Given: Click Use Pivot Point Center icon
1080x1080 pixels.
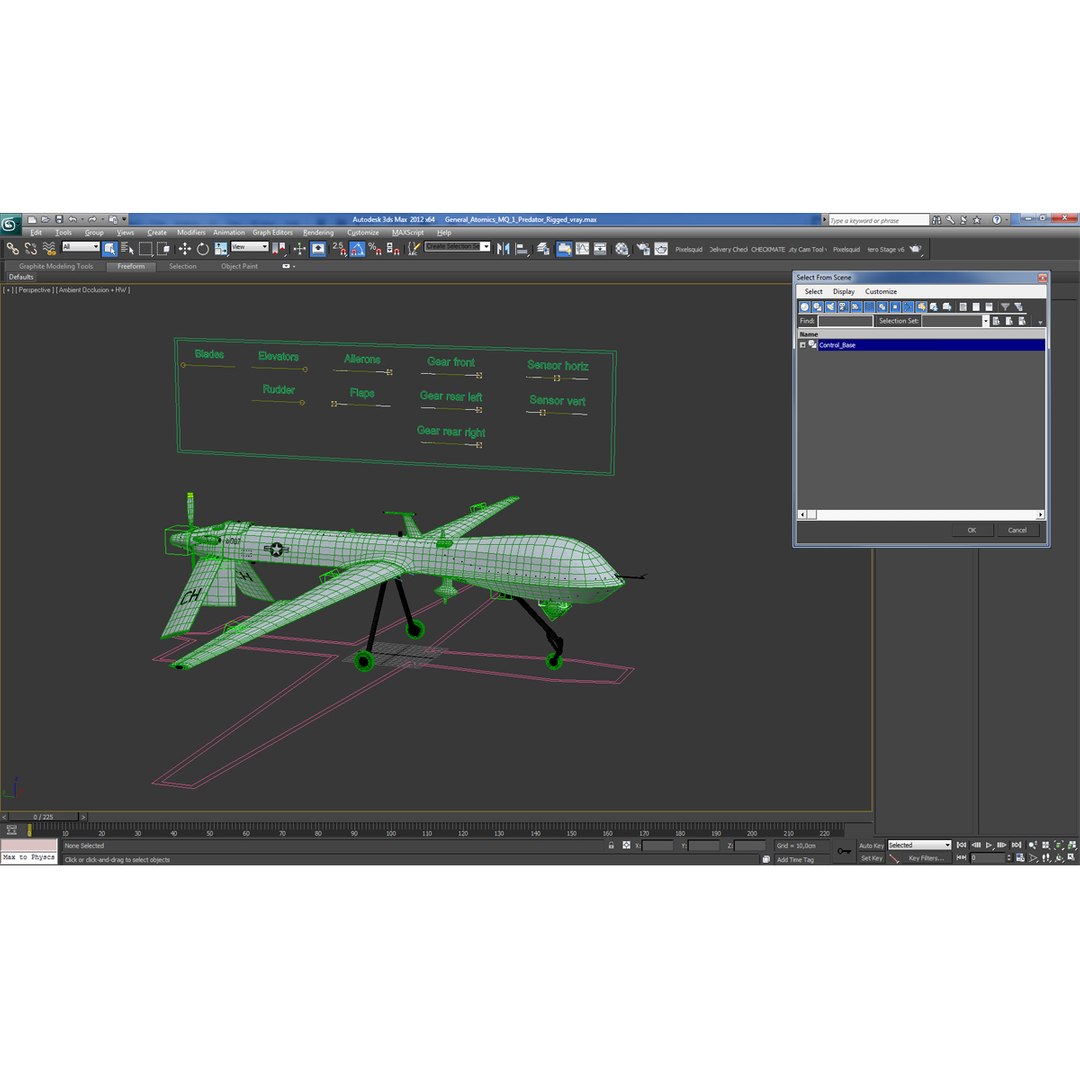Looking at the screenshot, I should click(278, 249).
